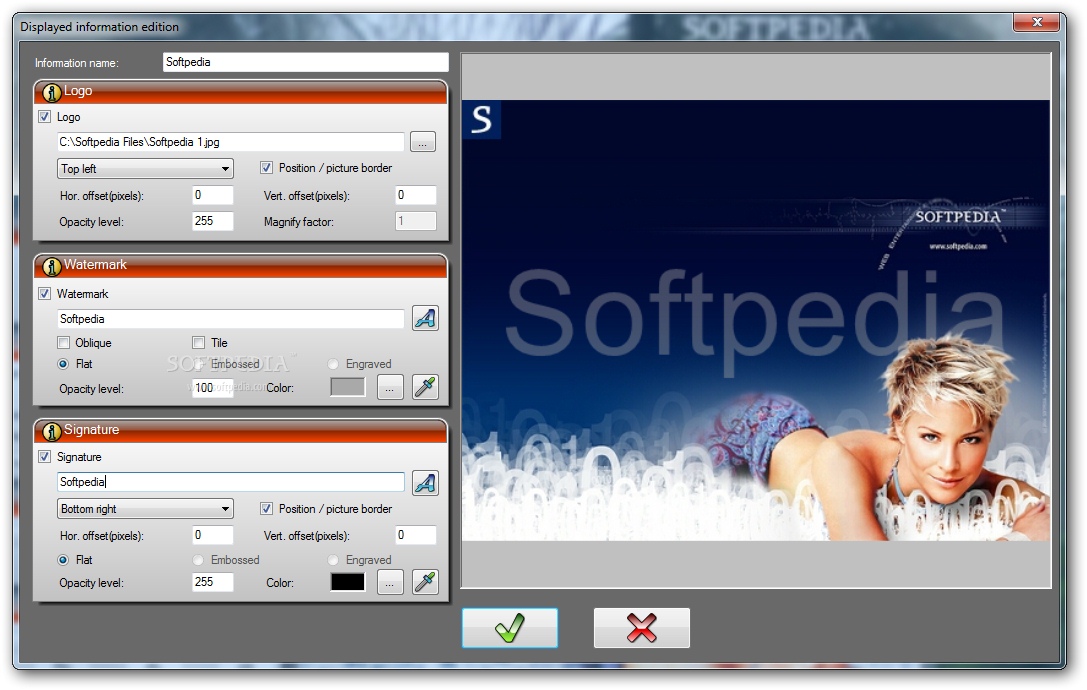Click the signature Vert. offset field
The width and height of the screenshot is (1087, 690).
[416, 535]
